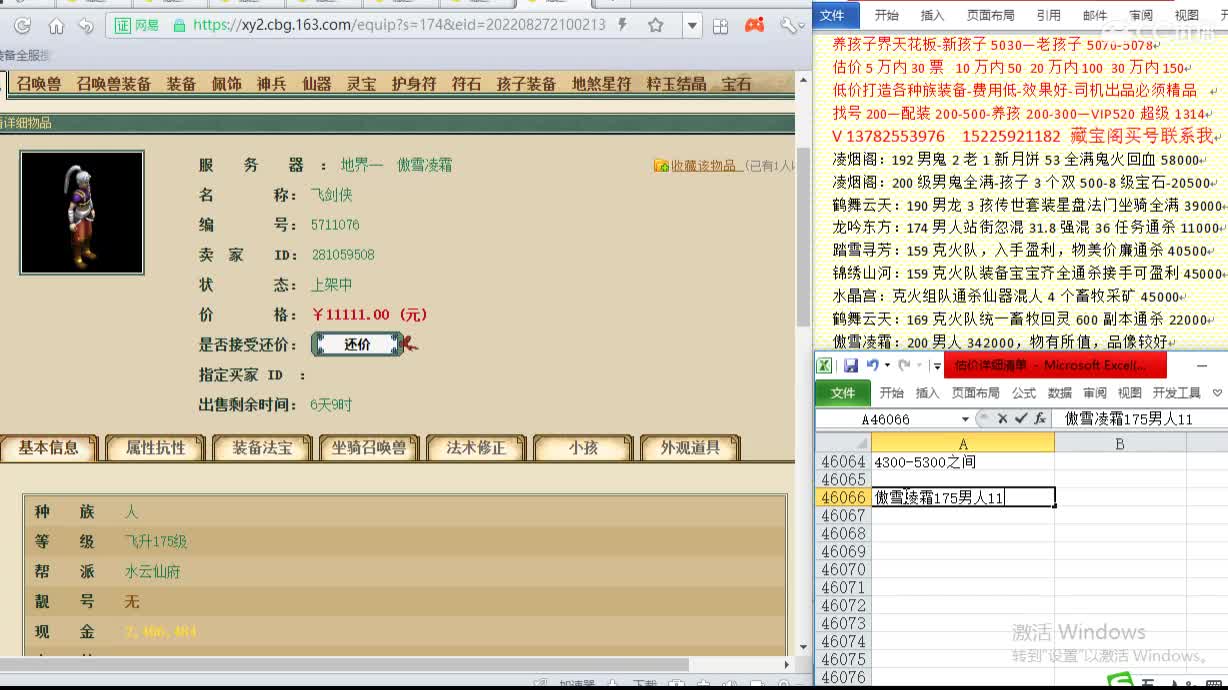
Task: Expand the Excel name box dropdown arrow
Action: pos(965,419)
